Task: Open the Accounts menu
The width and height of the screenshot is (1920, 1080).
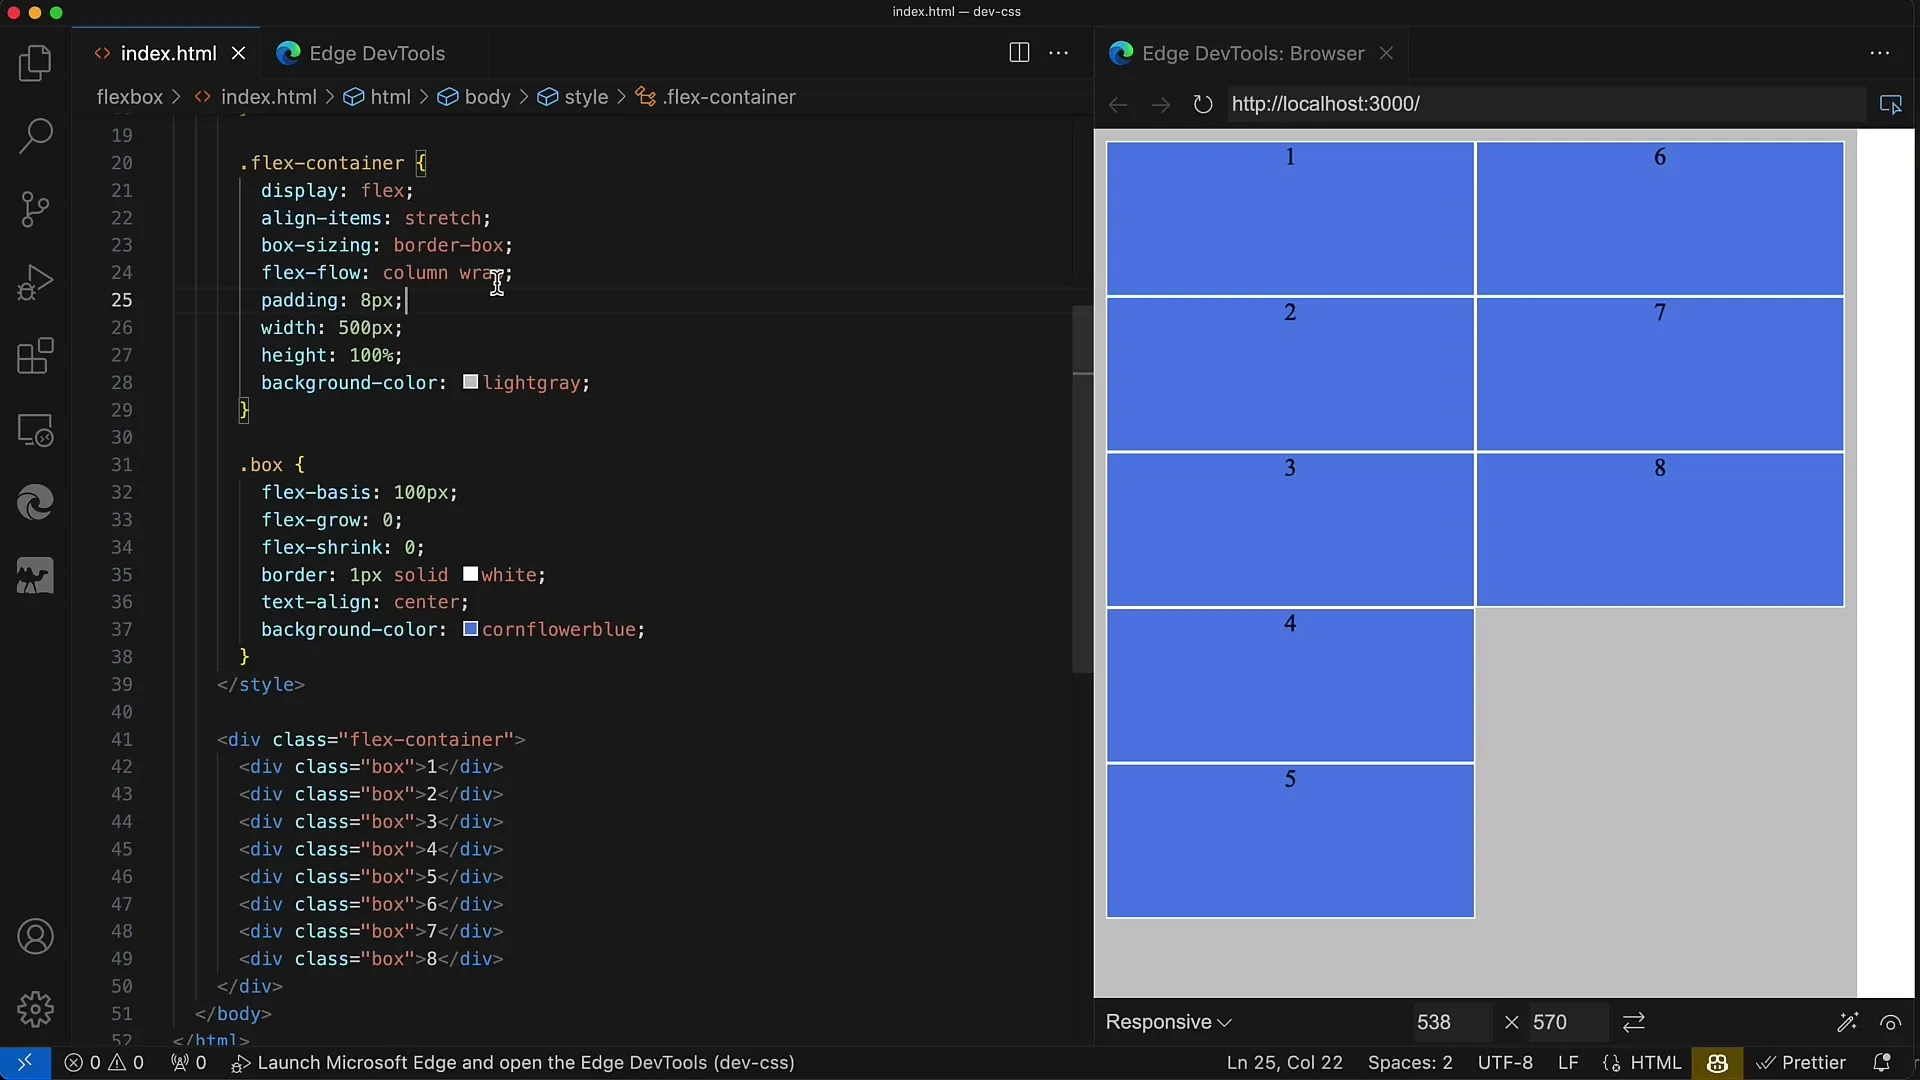Action: click(36, 937)
